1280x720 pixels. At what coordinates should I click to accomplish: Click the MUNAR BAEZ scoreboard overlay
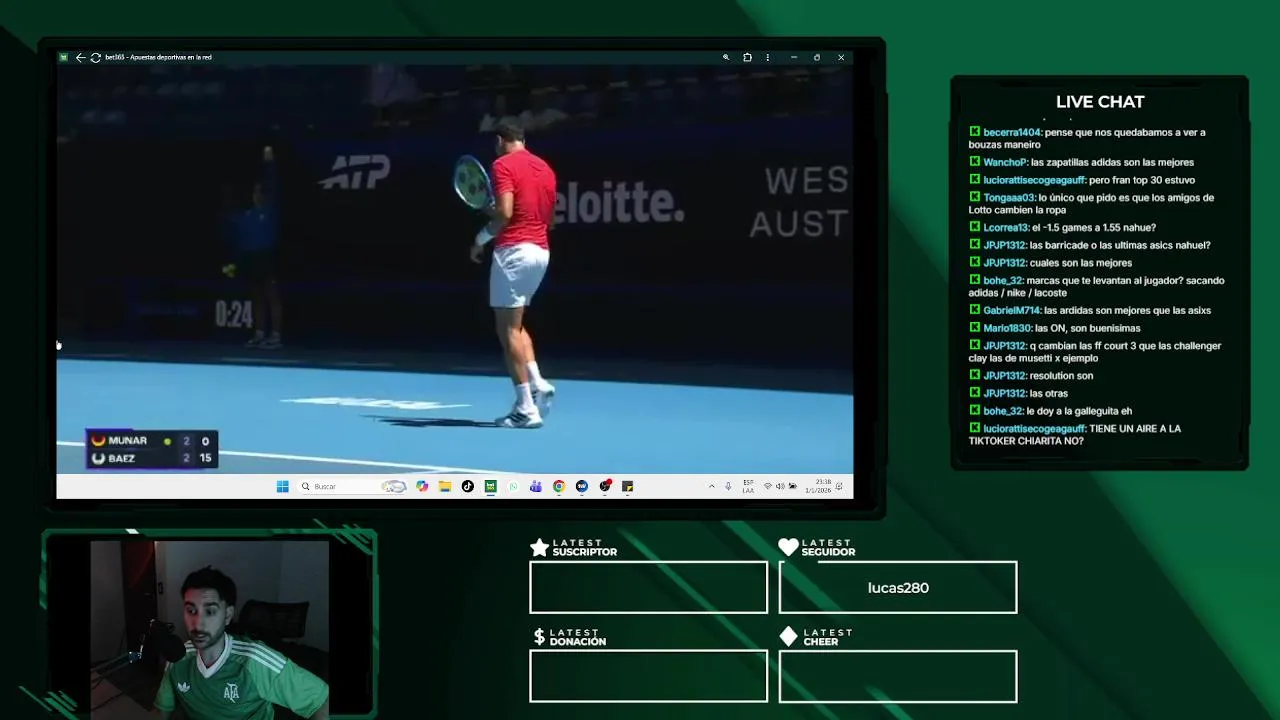tap(152, 449)
